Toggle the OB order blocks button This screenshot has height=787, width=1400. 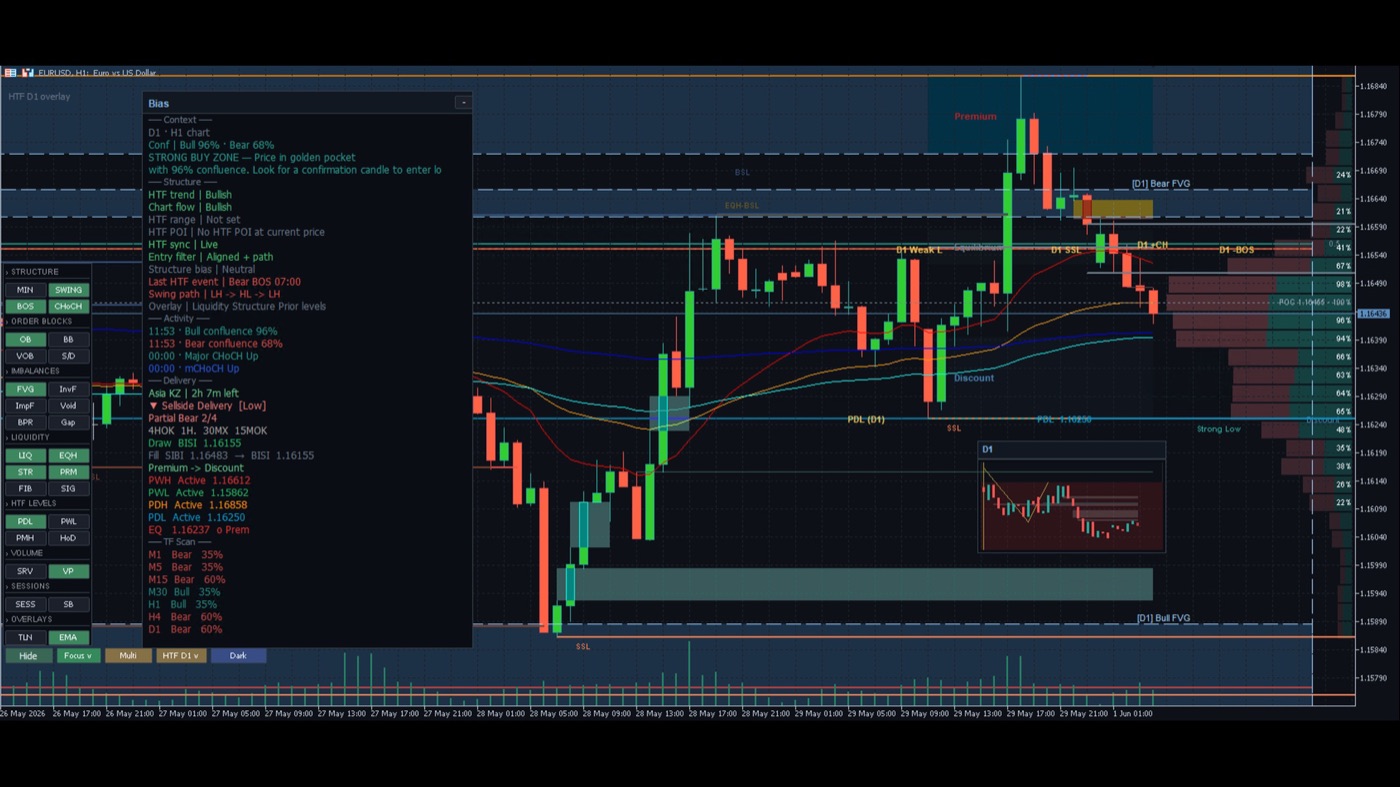point(25,340)
